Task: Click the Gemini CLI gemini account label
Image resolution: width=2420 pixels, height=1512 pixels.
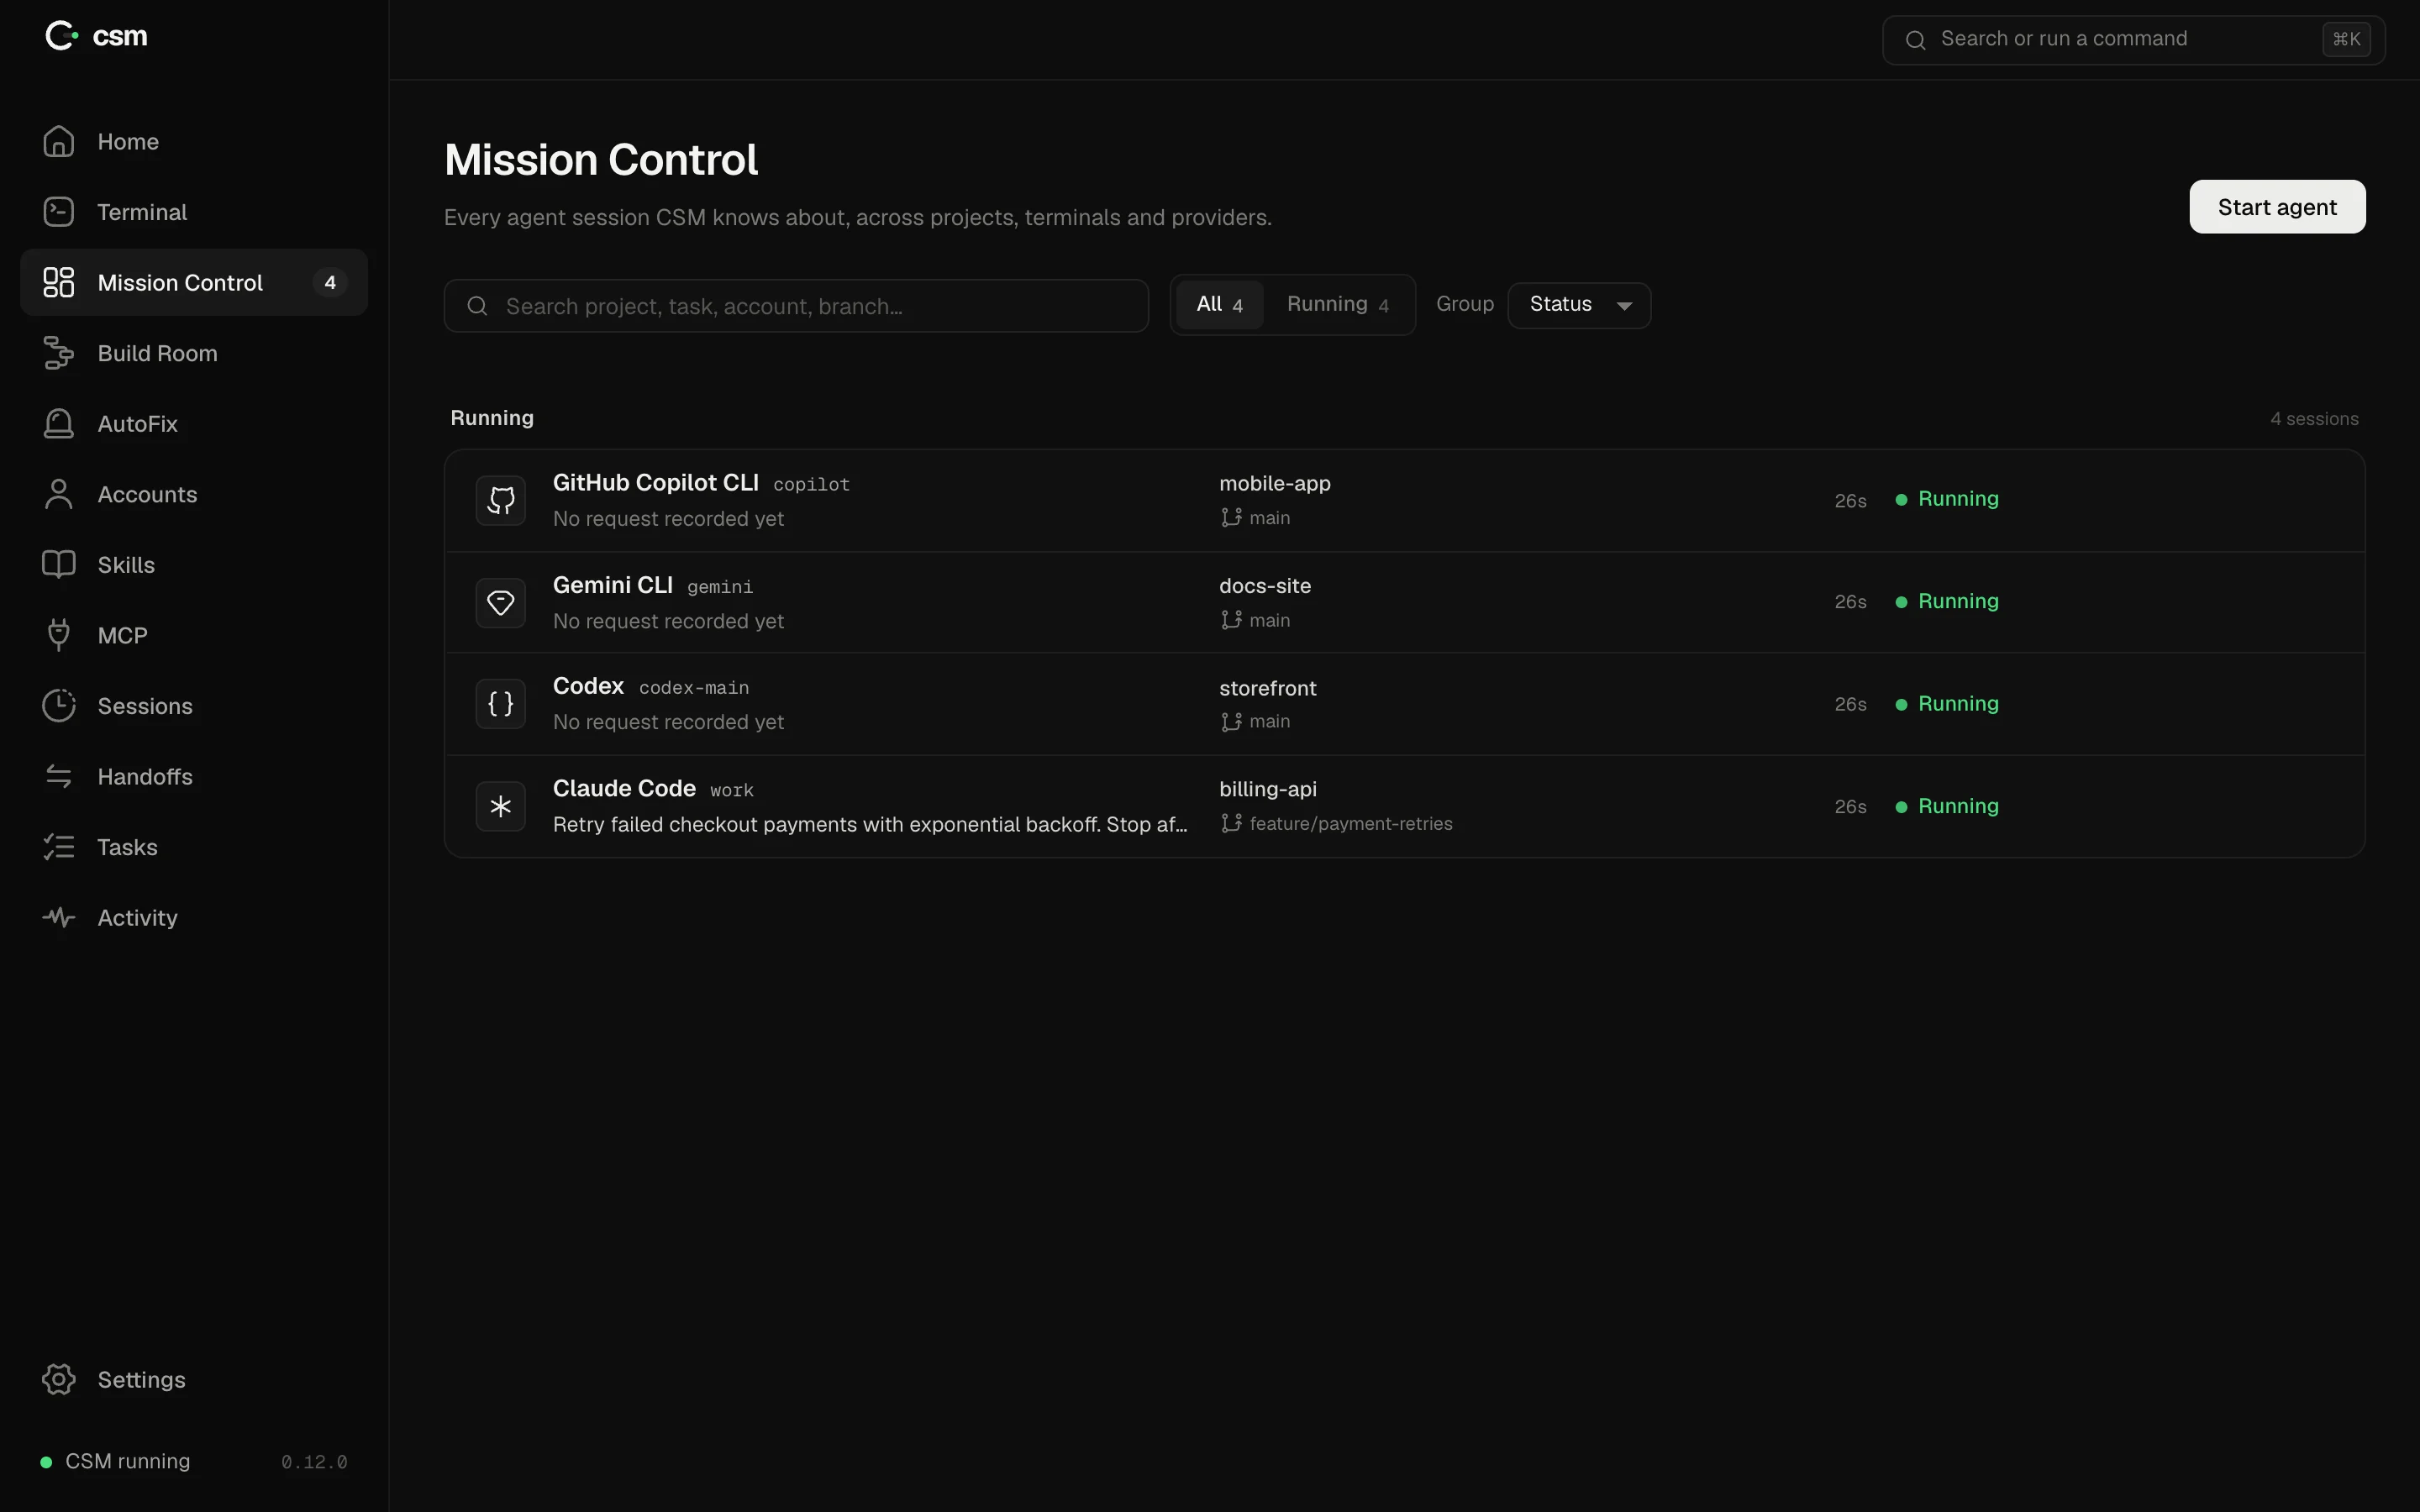Action: pos(720,587)
